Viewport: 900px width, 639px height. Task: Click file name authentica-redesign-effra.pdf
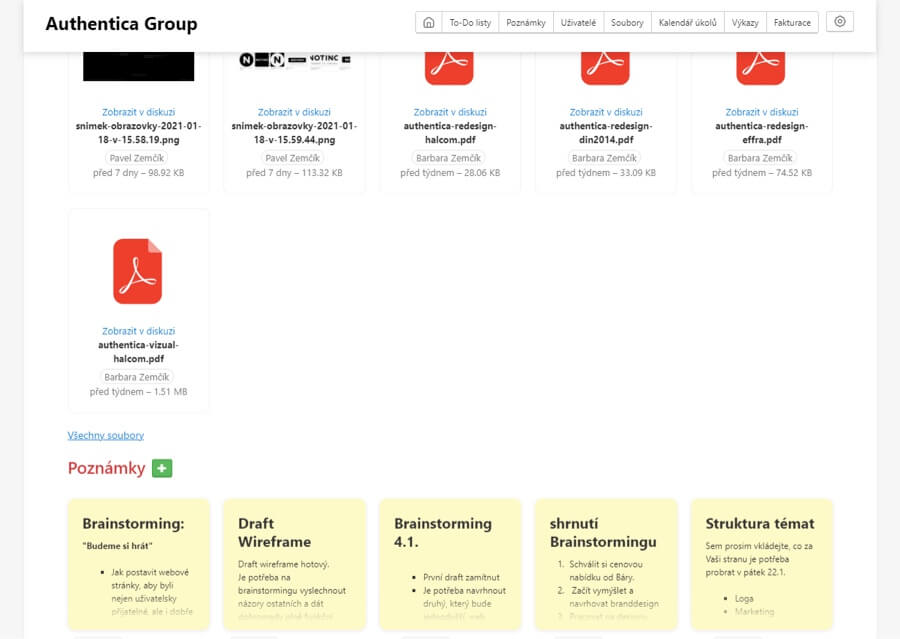tap(762, 133)
